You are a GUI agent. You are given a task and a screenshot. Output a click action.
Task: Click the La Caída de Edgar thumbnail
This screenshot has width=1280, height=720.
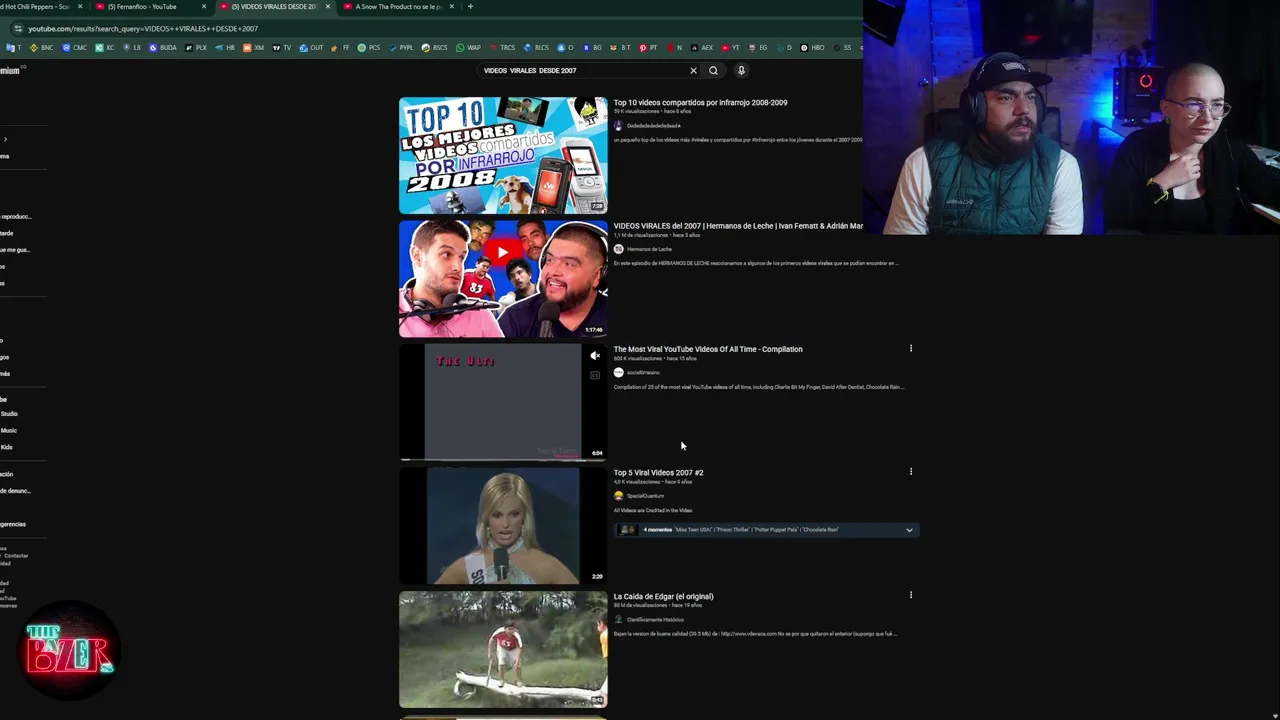503,649
